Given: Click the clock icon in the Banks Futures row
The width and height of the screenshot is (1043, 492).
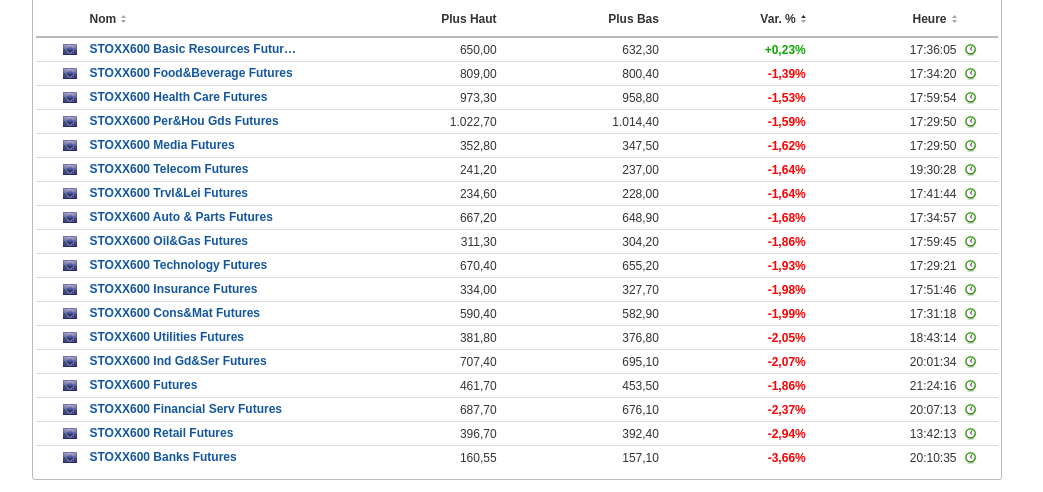Looking at the screenshot, I should [x=970, y=458].
